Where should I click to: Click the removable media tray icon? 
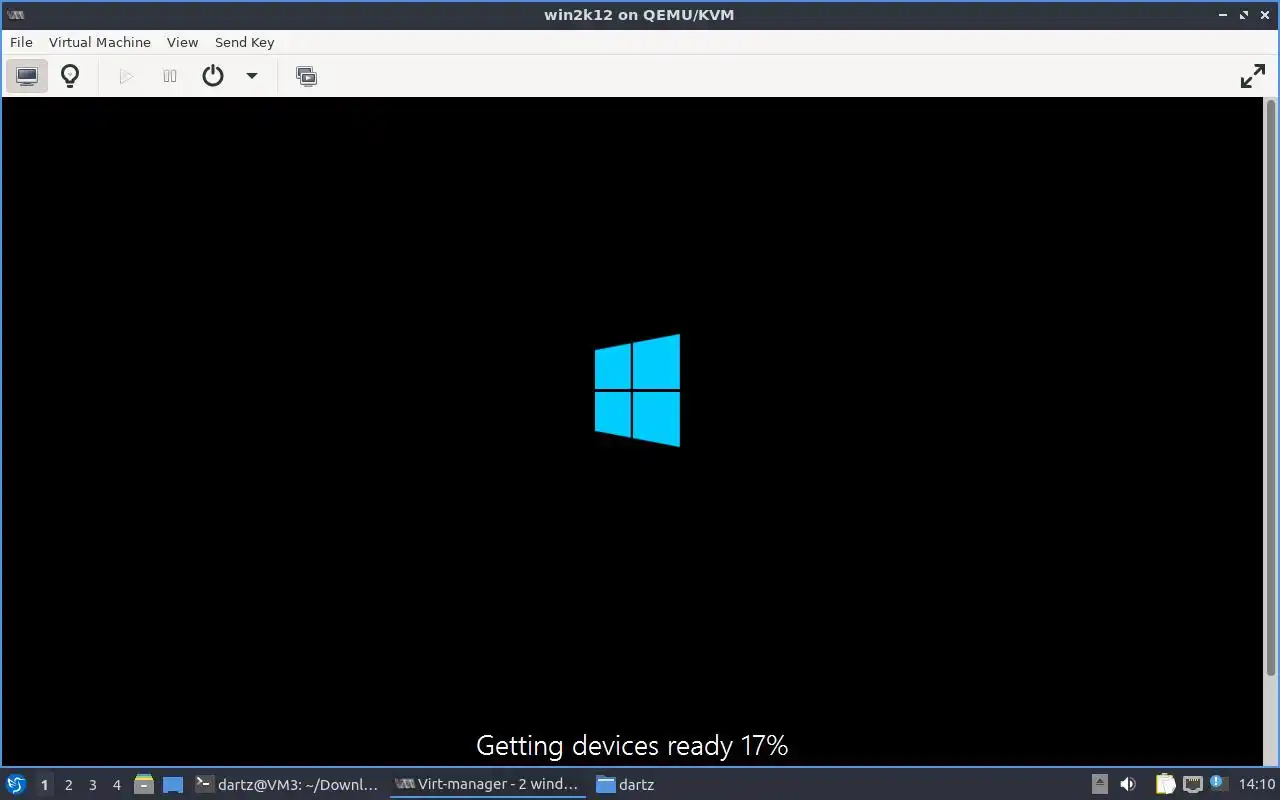pos(1100,784)
